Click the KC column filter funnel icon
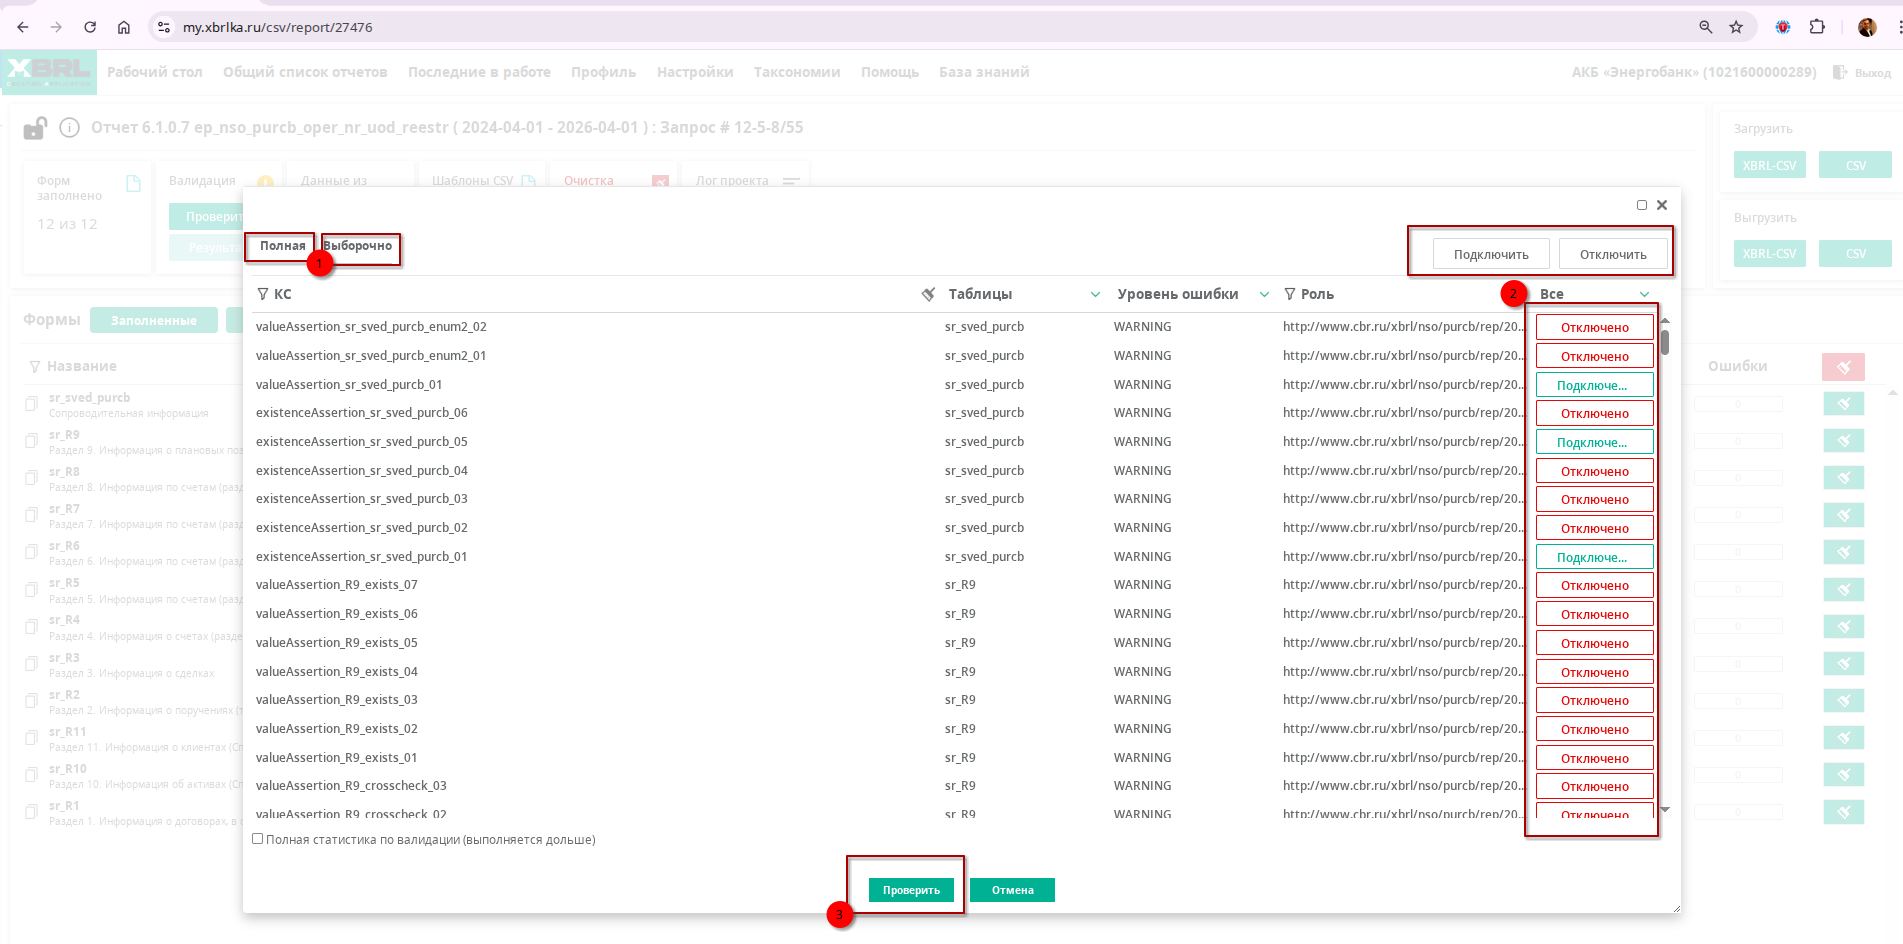The image size is (1903, 944). (x=262, y=294)
